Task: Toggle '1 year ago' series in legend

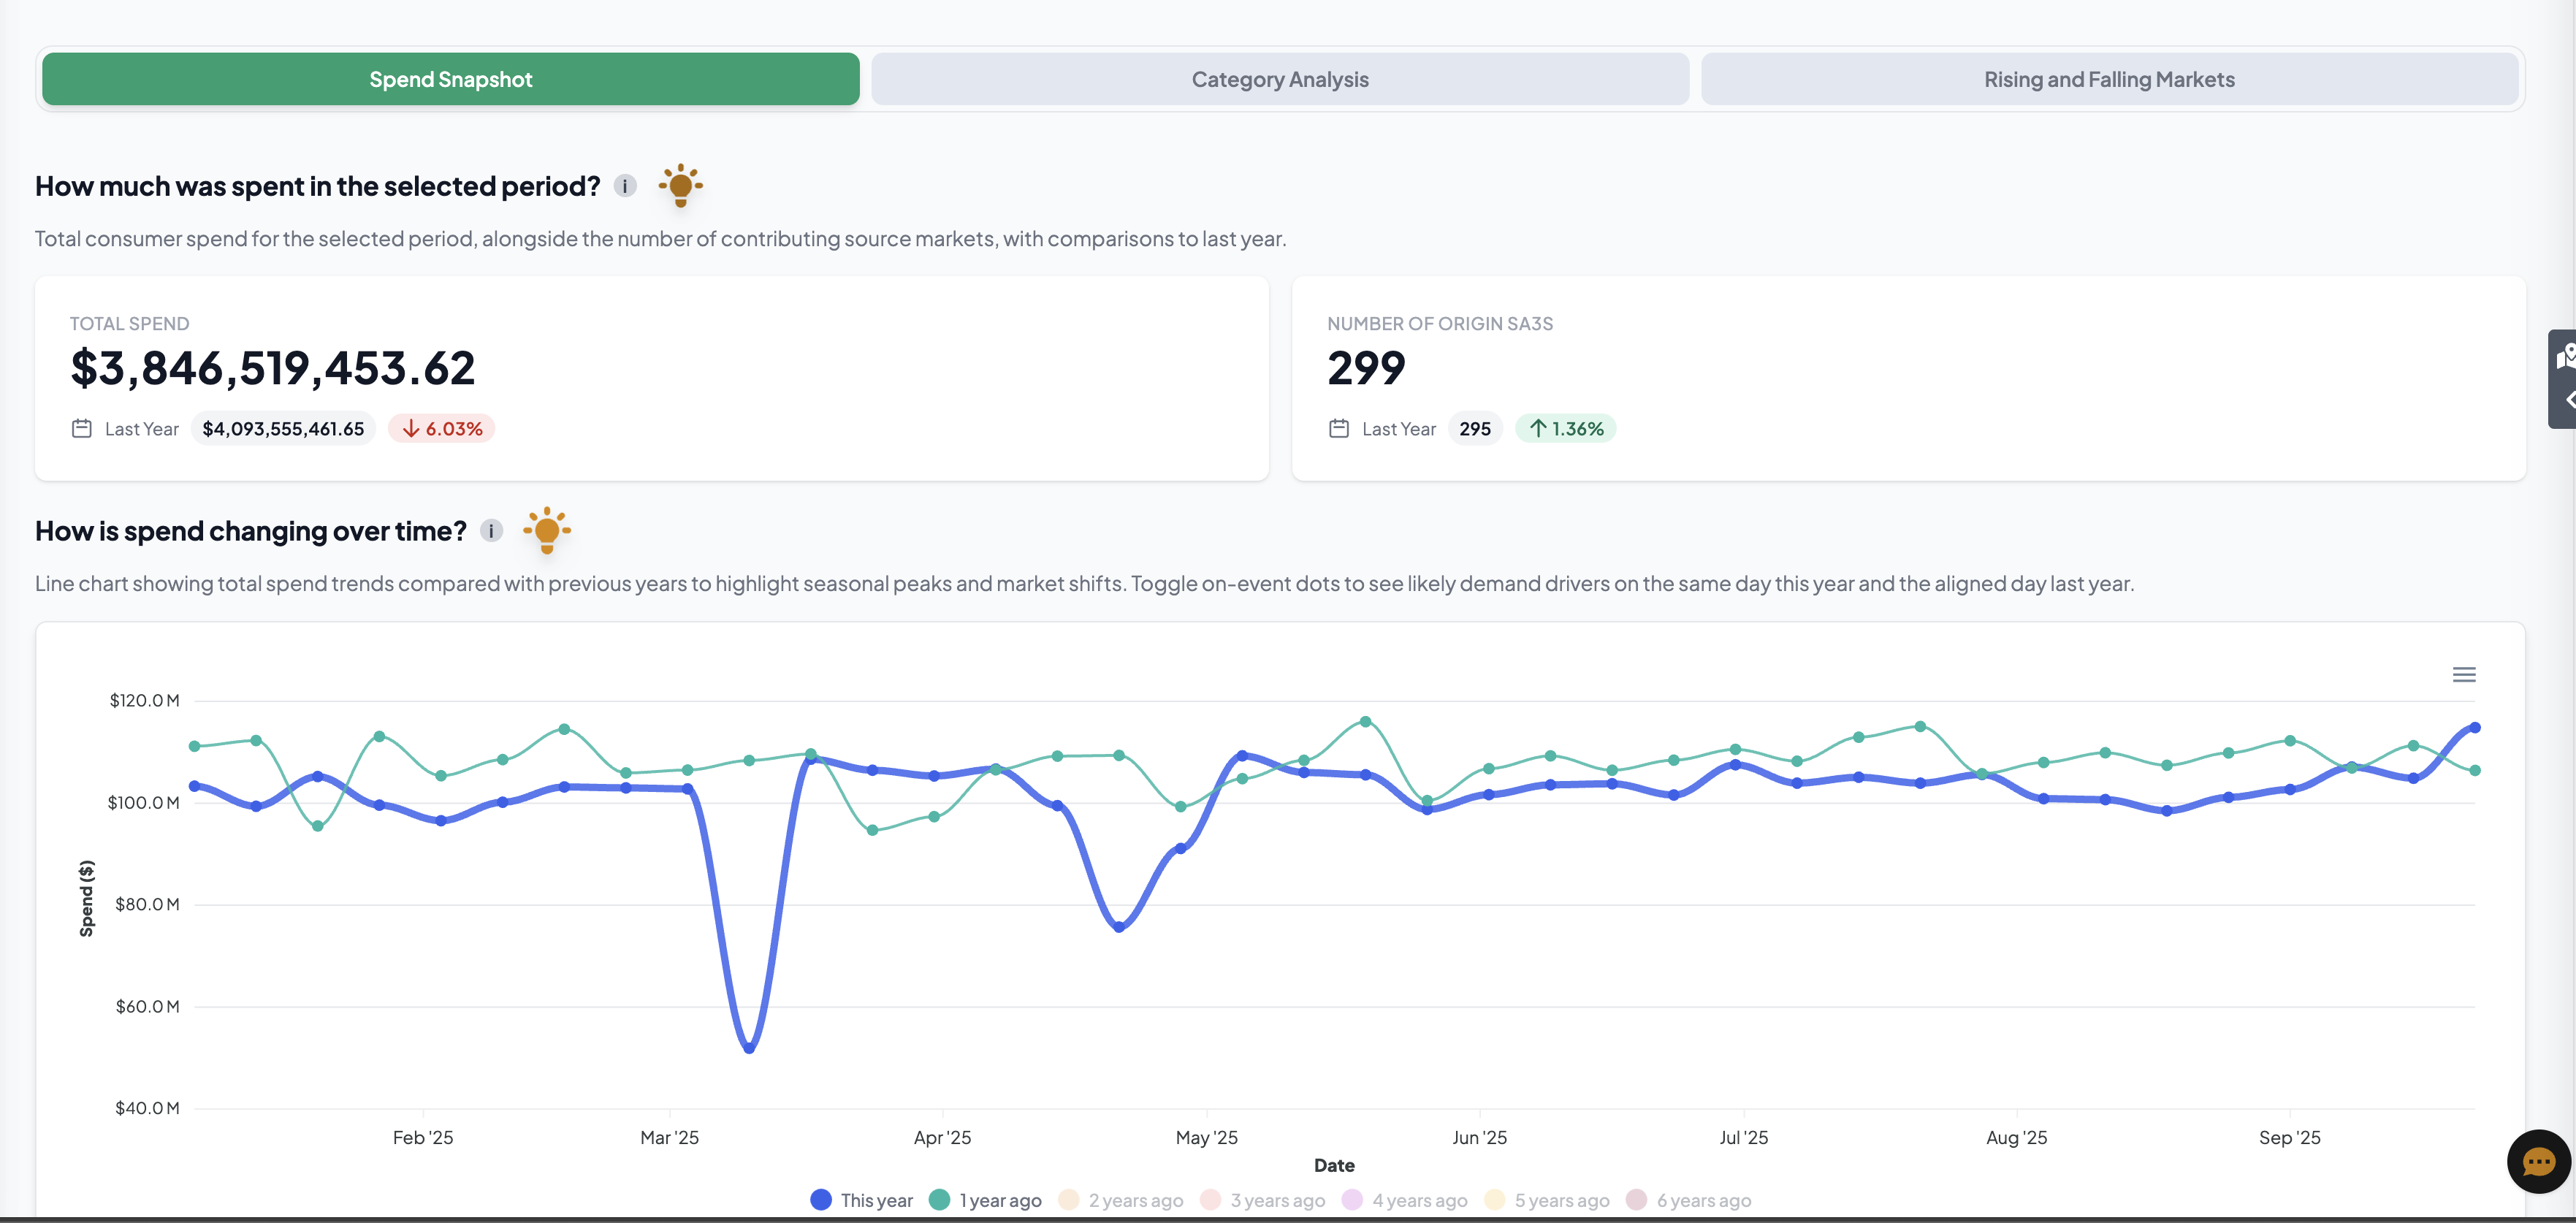Action: (x=986, y=1200)
